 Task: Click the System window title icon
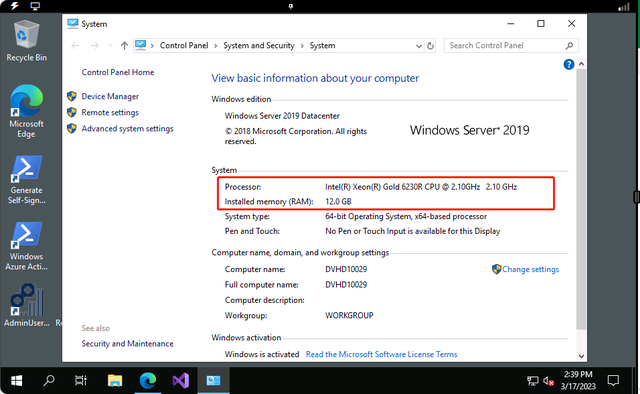pyautogui.click(x=73, y=24)
